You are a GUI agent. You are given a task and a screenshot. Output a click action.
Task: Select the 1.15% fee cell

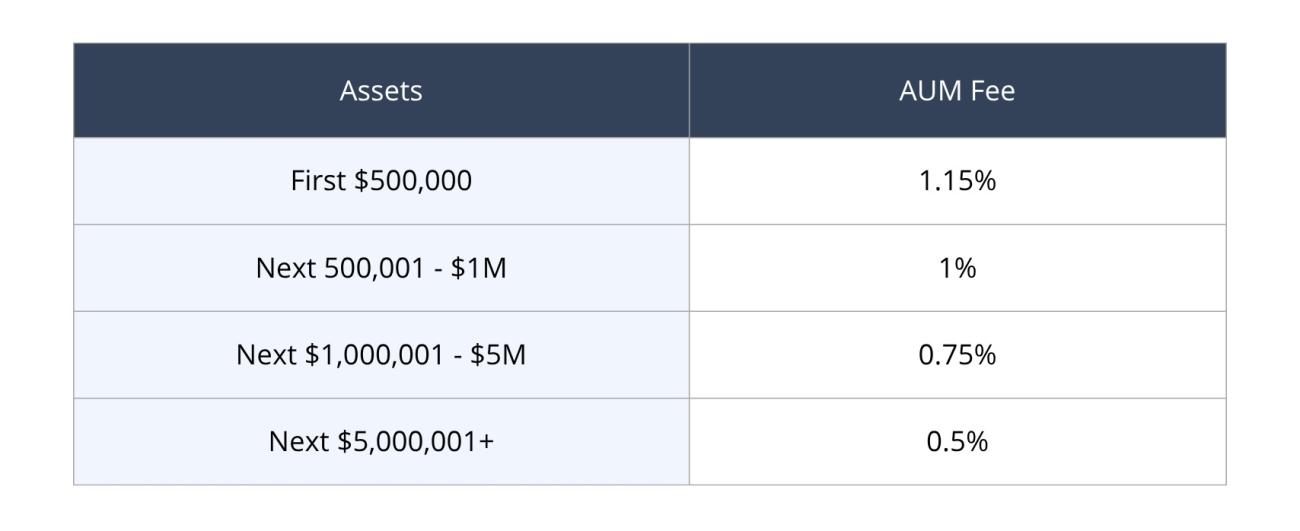(957, 181)
